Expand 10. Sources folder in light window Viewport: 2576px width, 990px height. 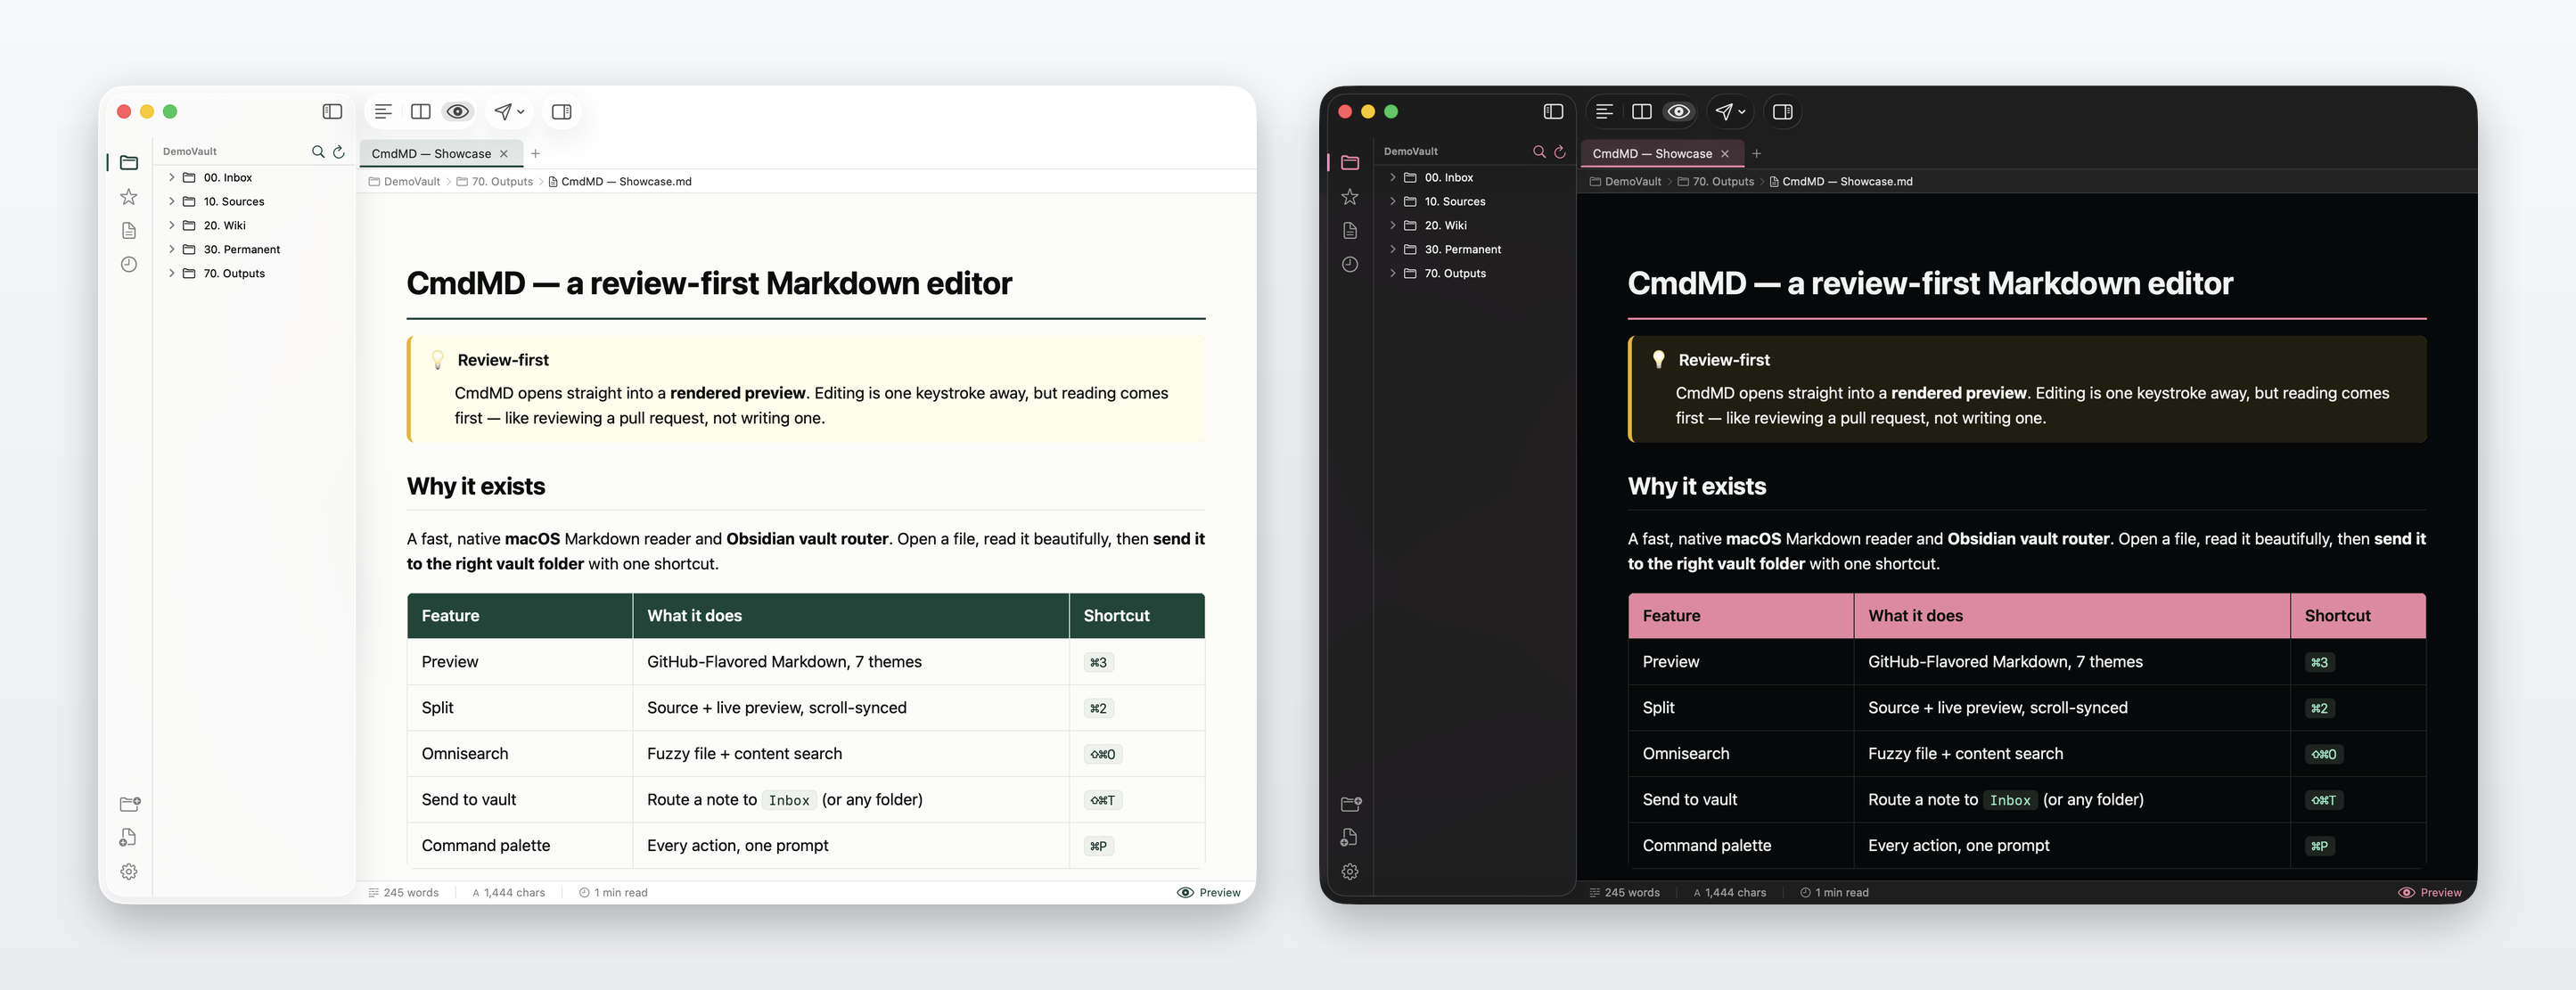point(172,201)
